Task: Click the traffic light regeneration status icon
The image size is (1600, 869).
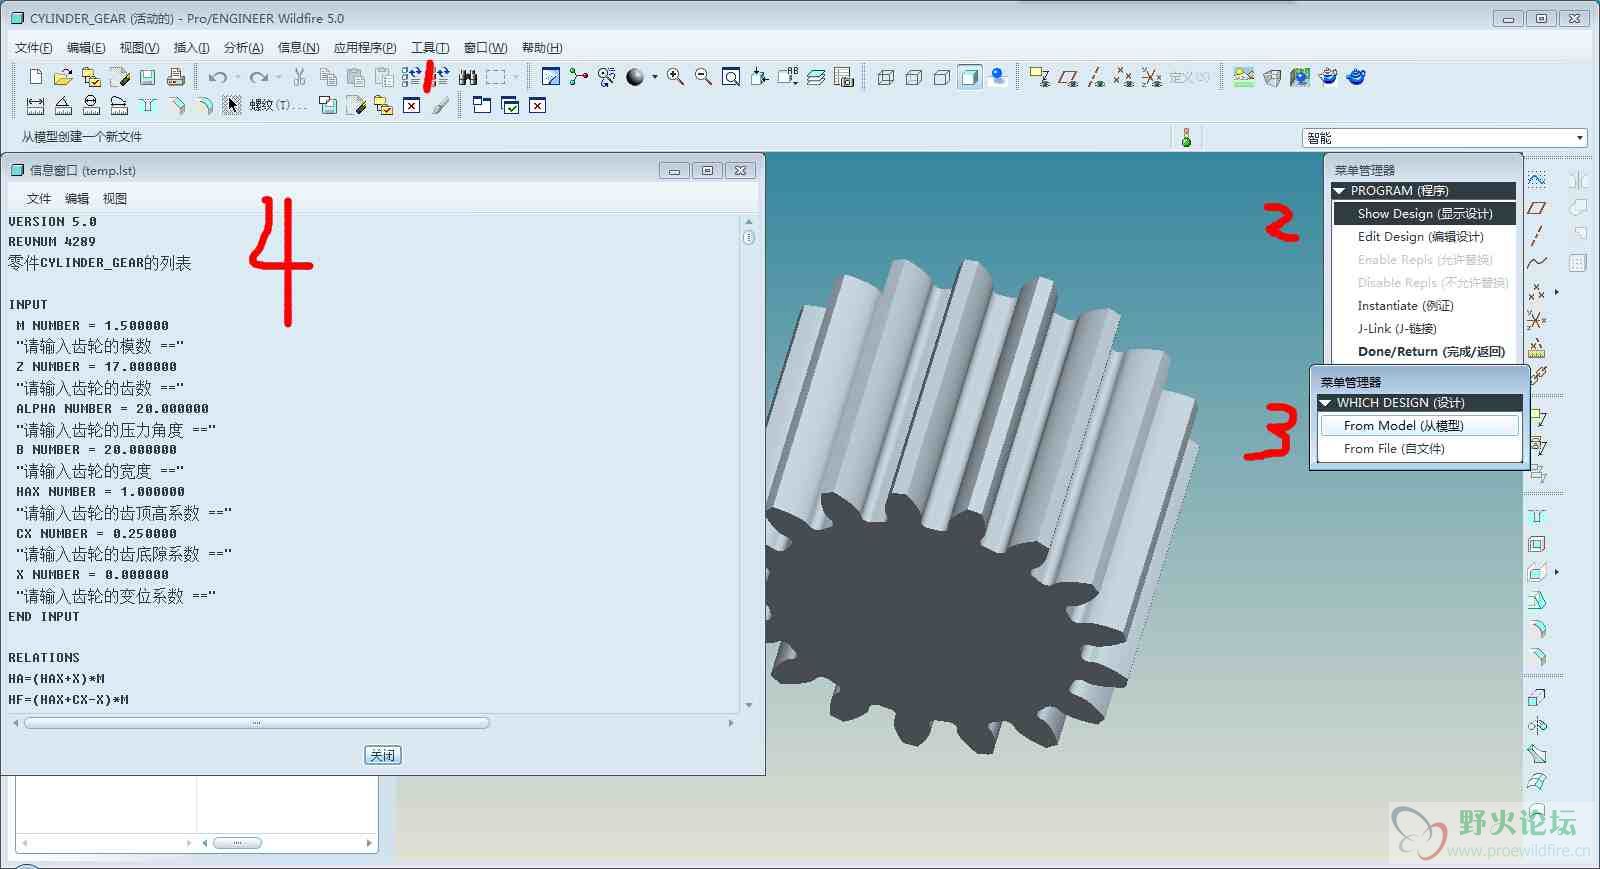Action: (1186, 138)
